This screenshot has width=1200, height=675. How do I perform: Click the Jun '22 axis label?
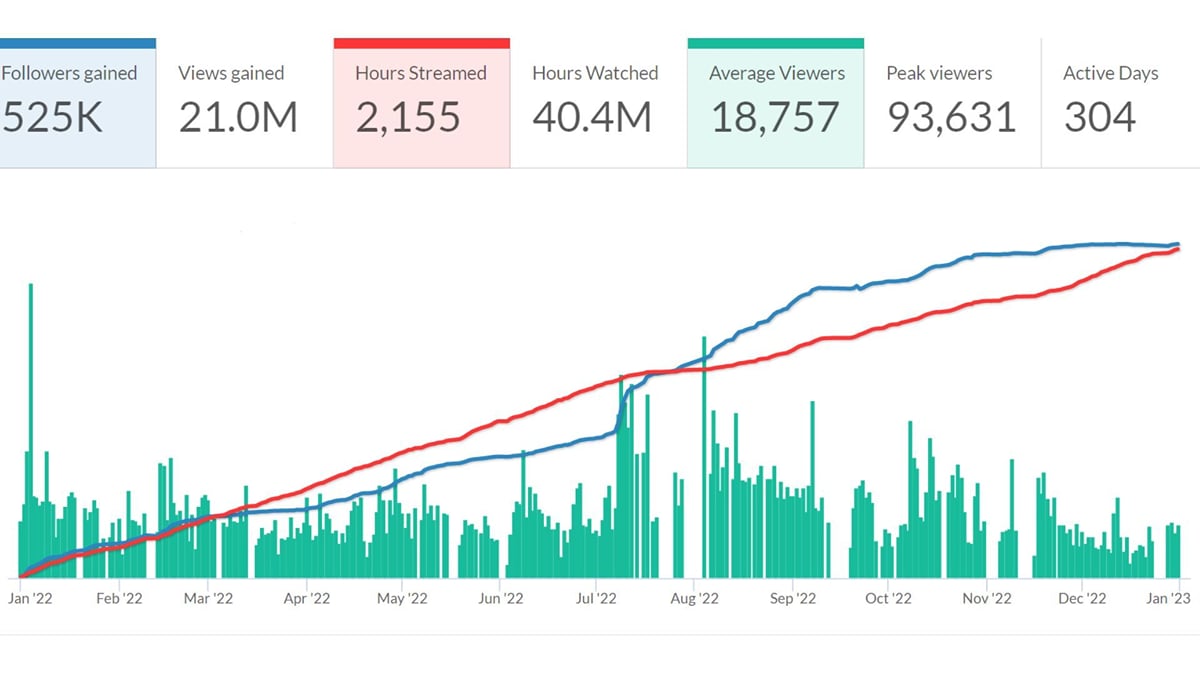[500, 598]
